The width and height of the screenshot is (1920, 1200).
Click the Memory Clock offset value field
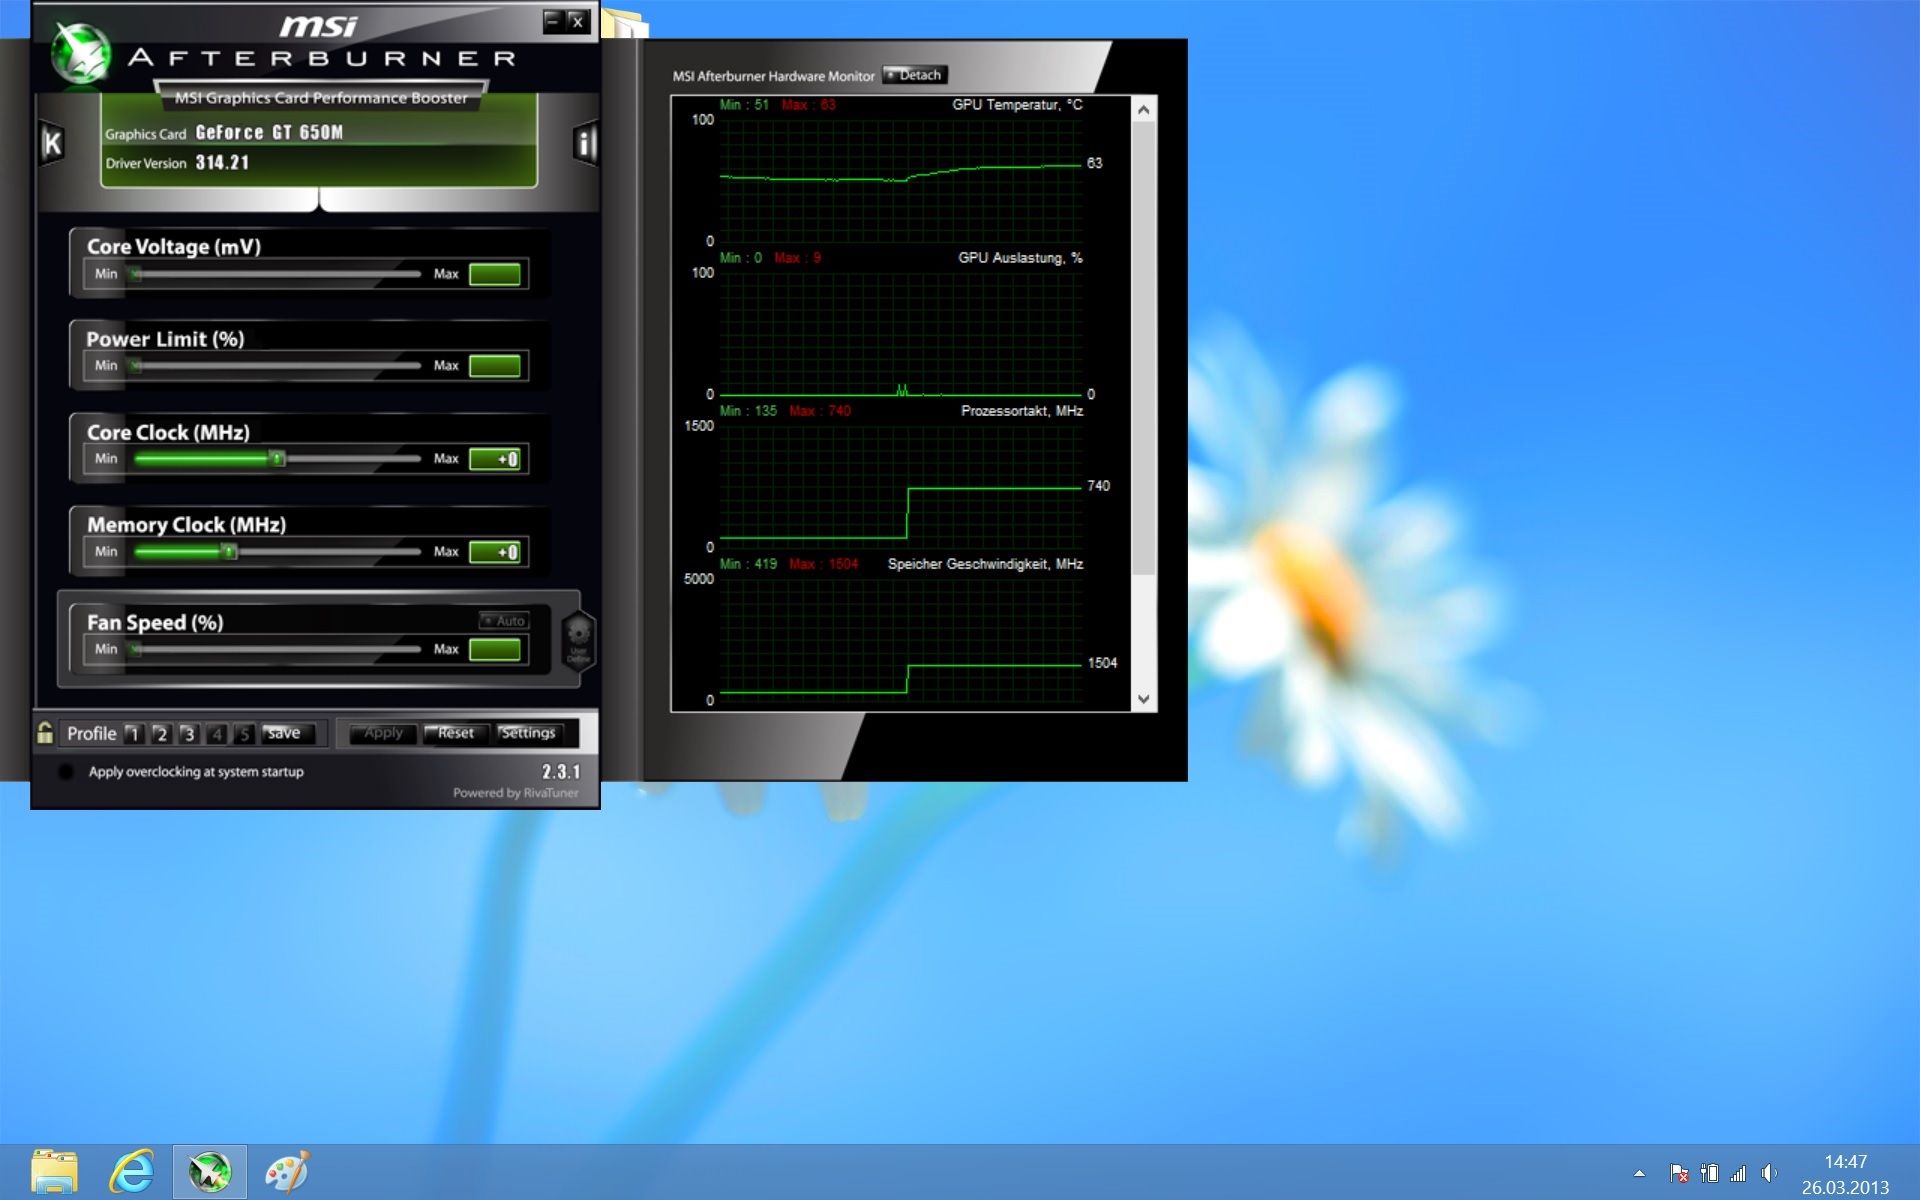pyautogui.click(x=495, y=552)
